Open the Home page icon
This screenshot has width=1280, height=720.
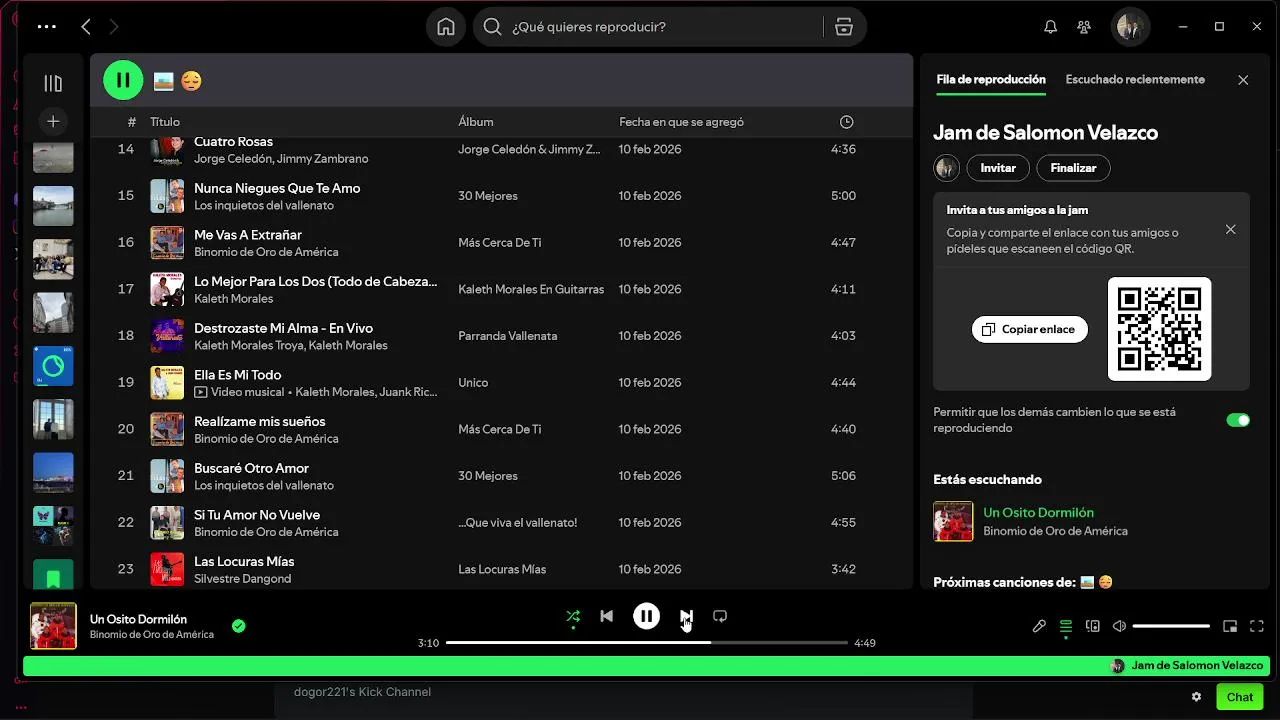pyautogui.click(x=446, y=27)
